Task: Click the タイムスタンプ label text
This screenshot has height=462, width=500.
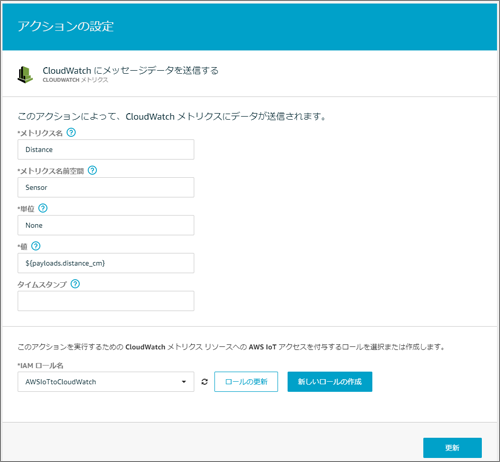Action: tap(42, 284)
